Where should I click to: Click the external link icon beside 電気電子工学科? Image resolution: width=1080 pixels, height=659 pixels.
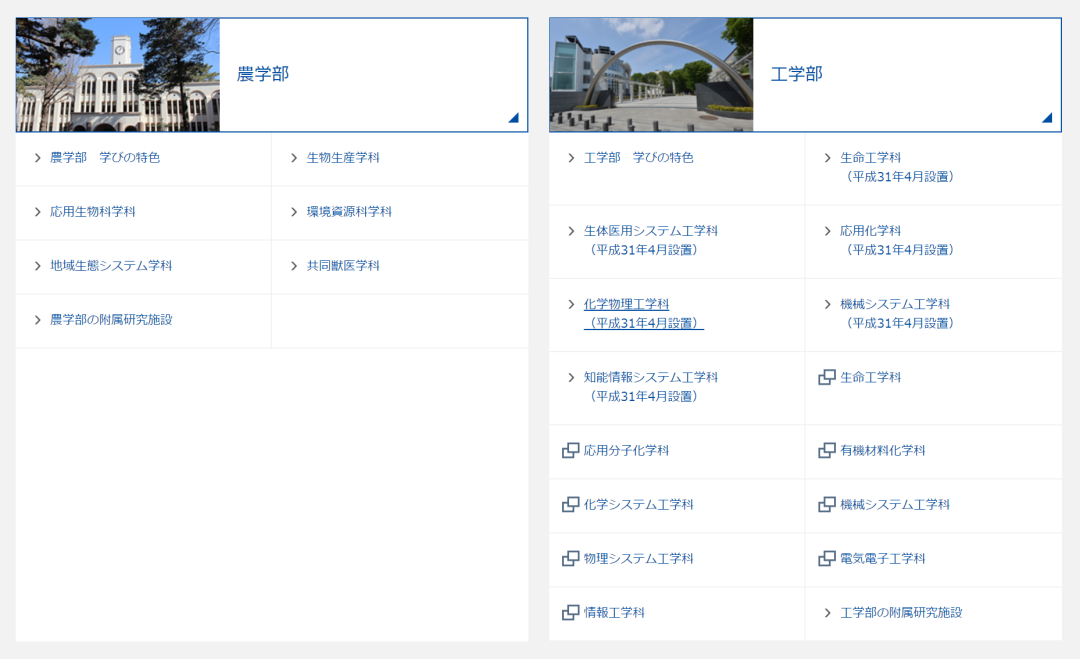[x=827, y=559]
